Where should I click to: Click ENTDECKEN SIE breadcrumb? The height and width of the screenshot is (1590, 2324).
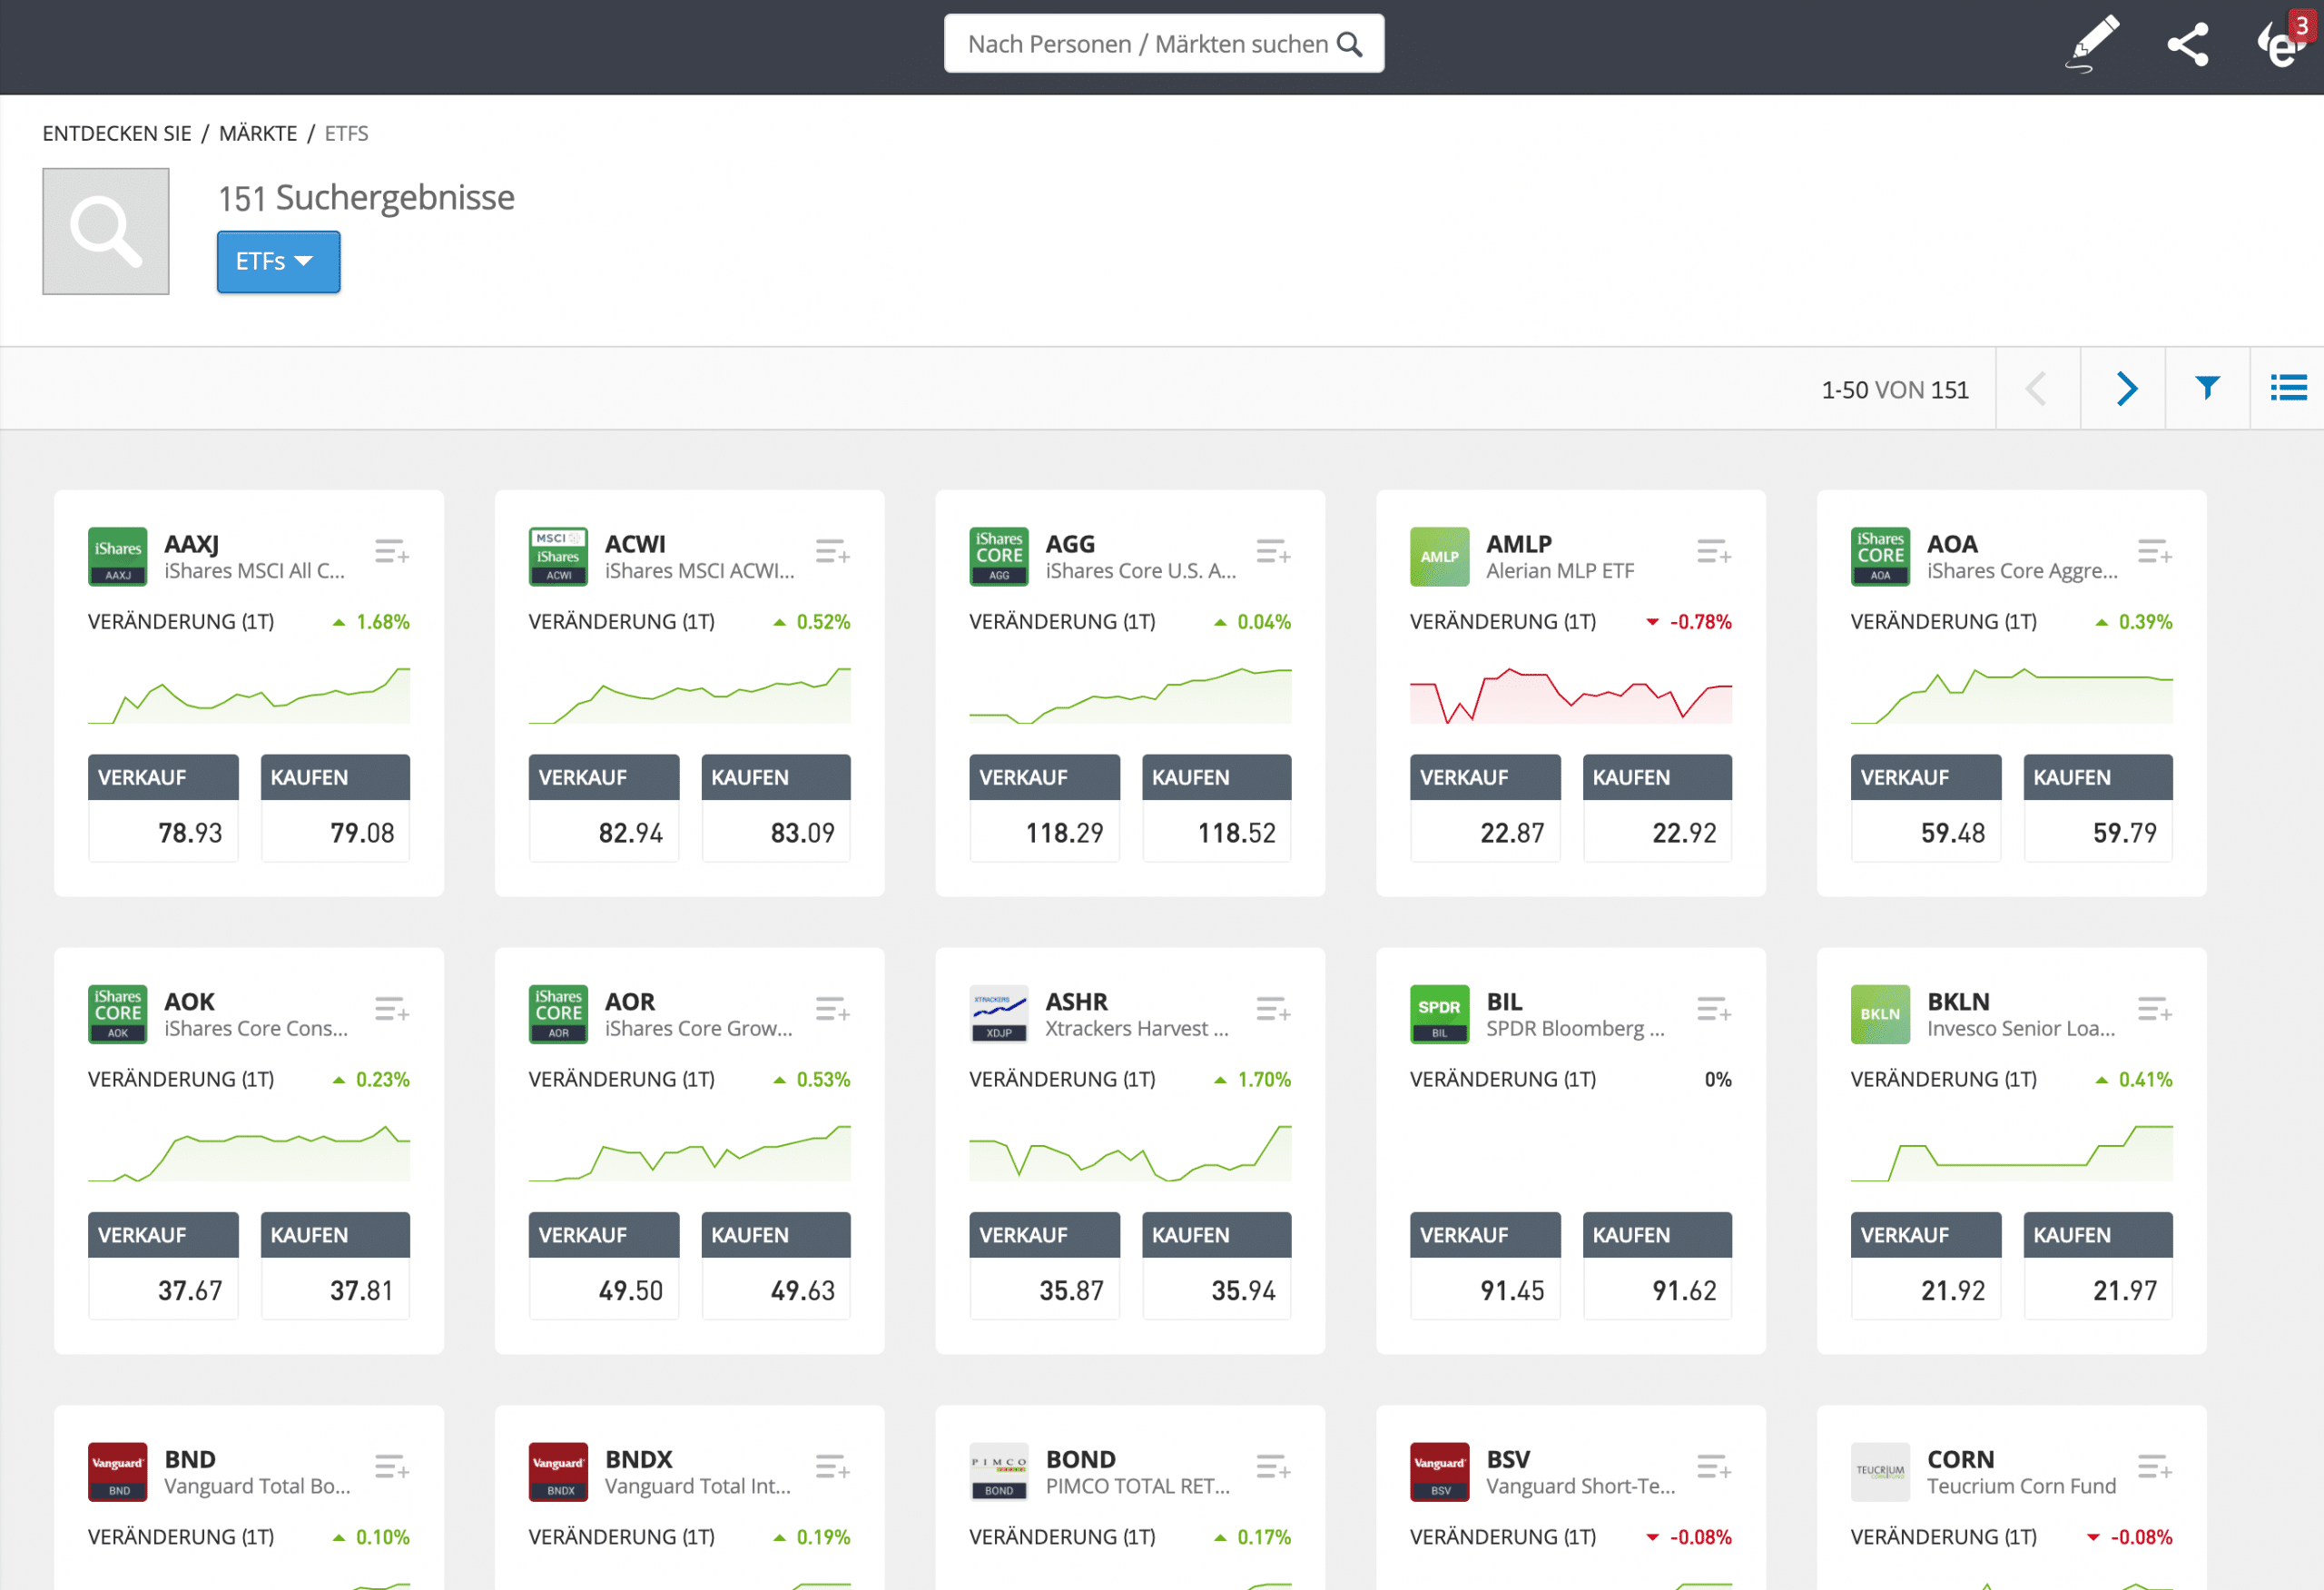tap(117, 133)
